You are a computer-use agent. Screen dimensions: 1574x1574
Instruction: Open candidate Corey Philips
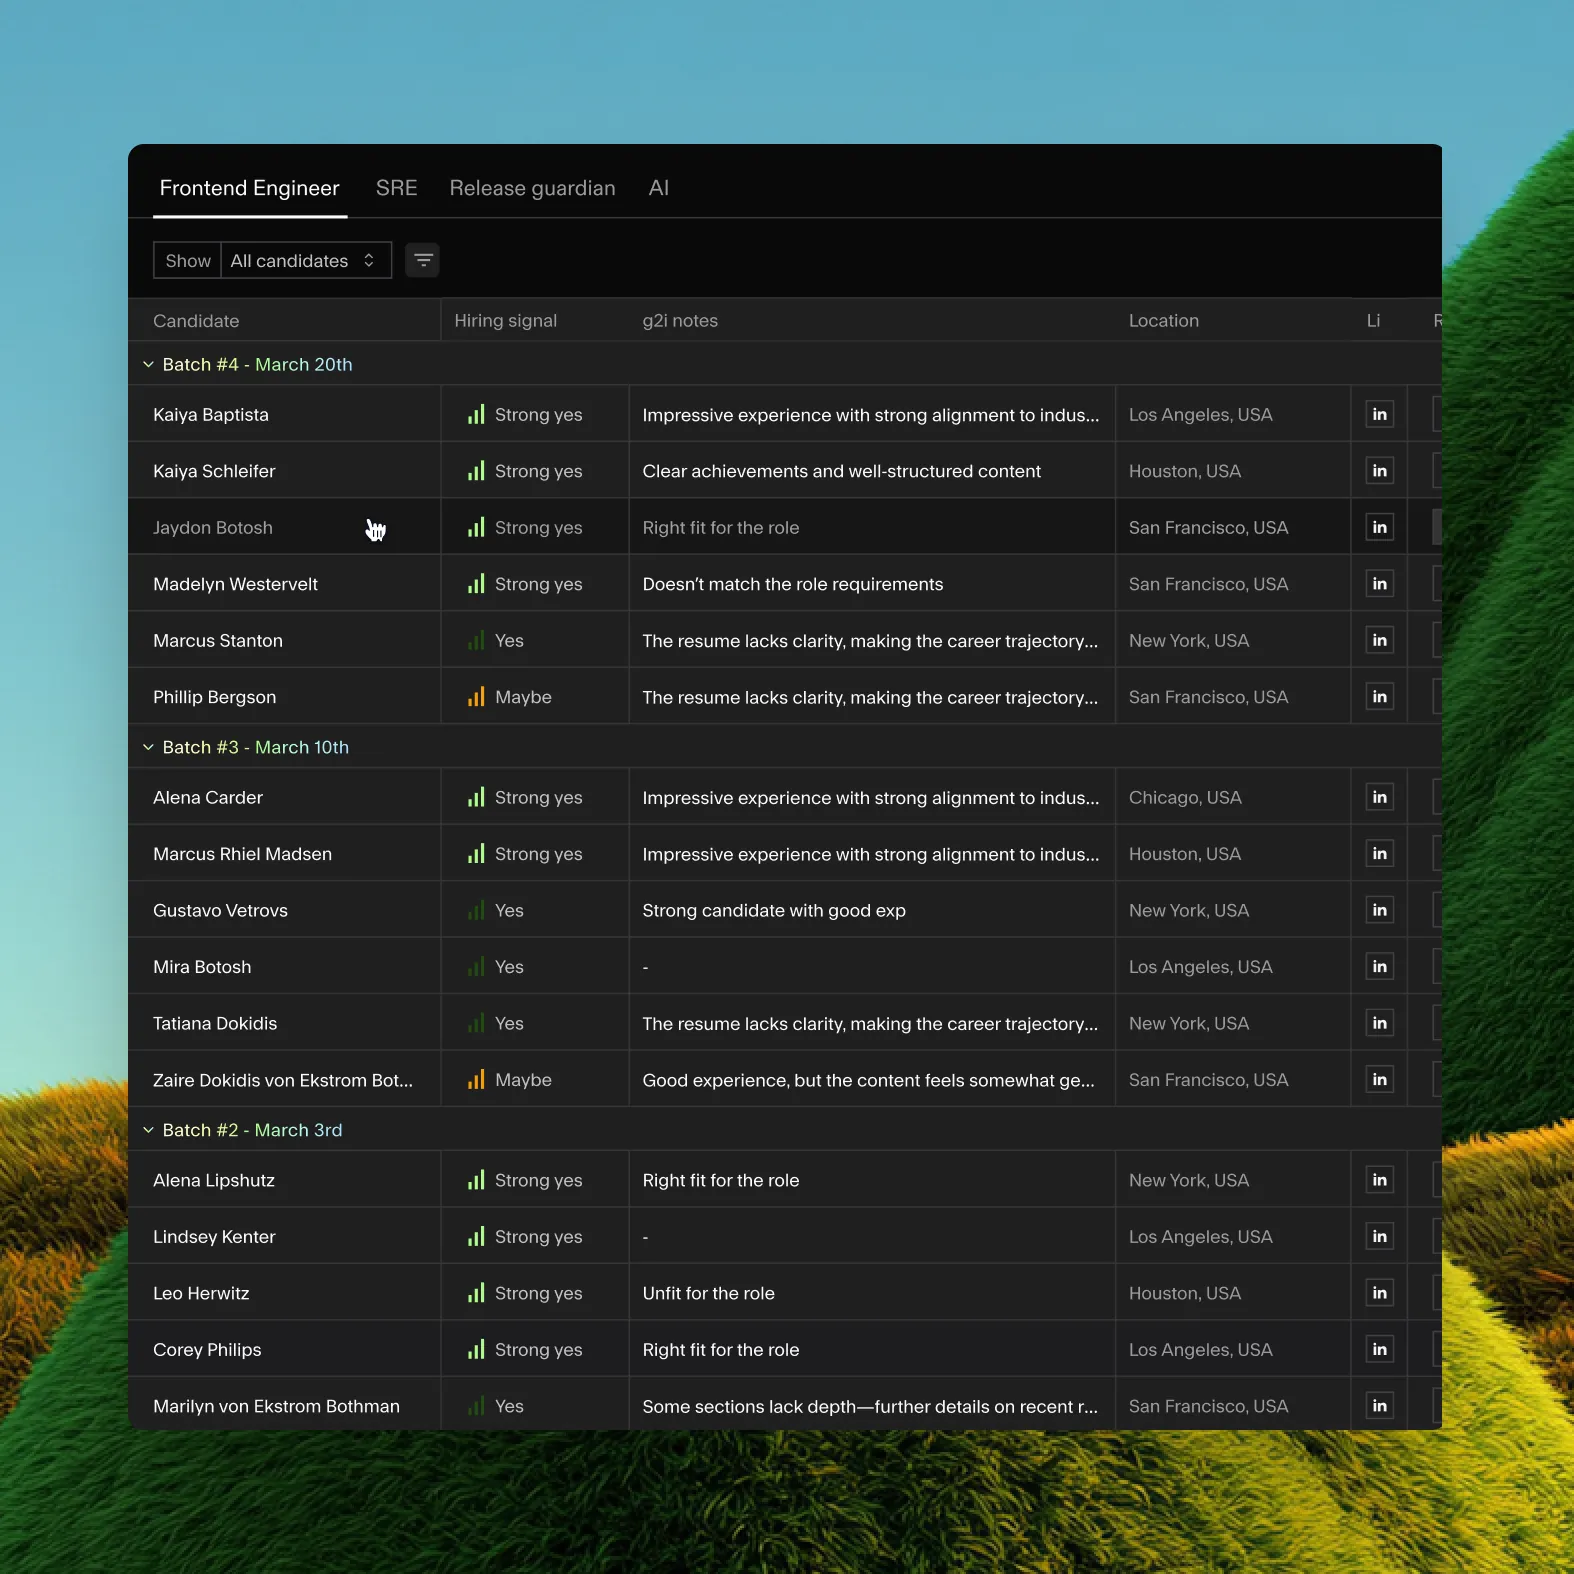(207, 1350)
